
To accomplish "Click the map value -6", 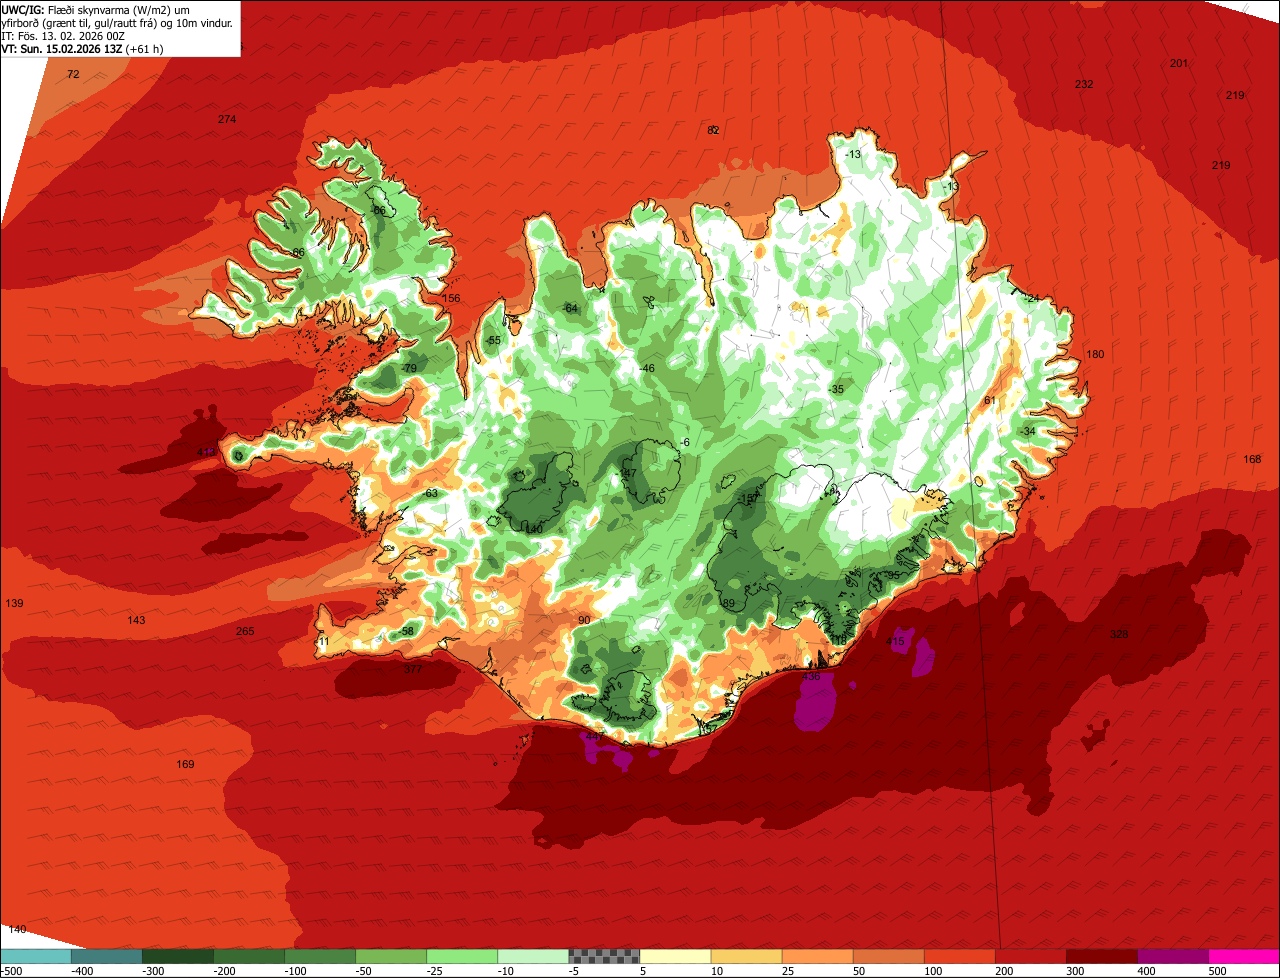I will click(x=685, y=442).
